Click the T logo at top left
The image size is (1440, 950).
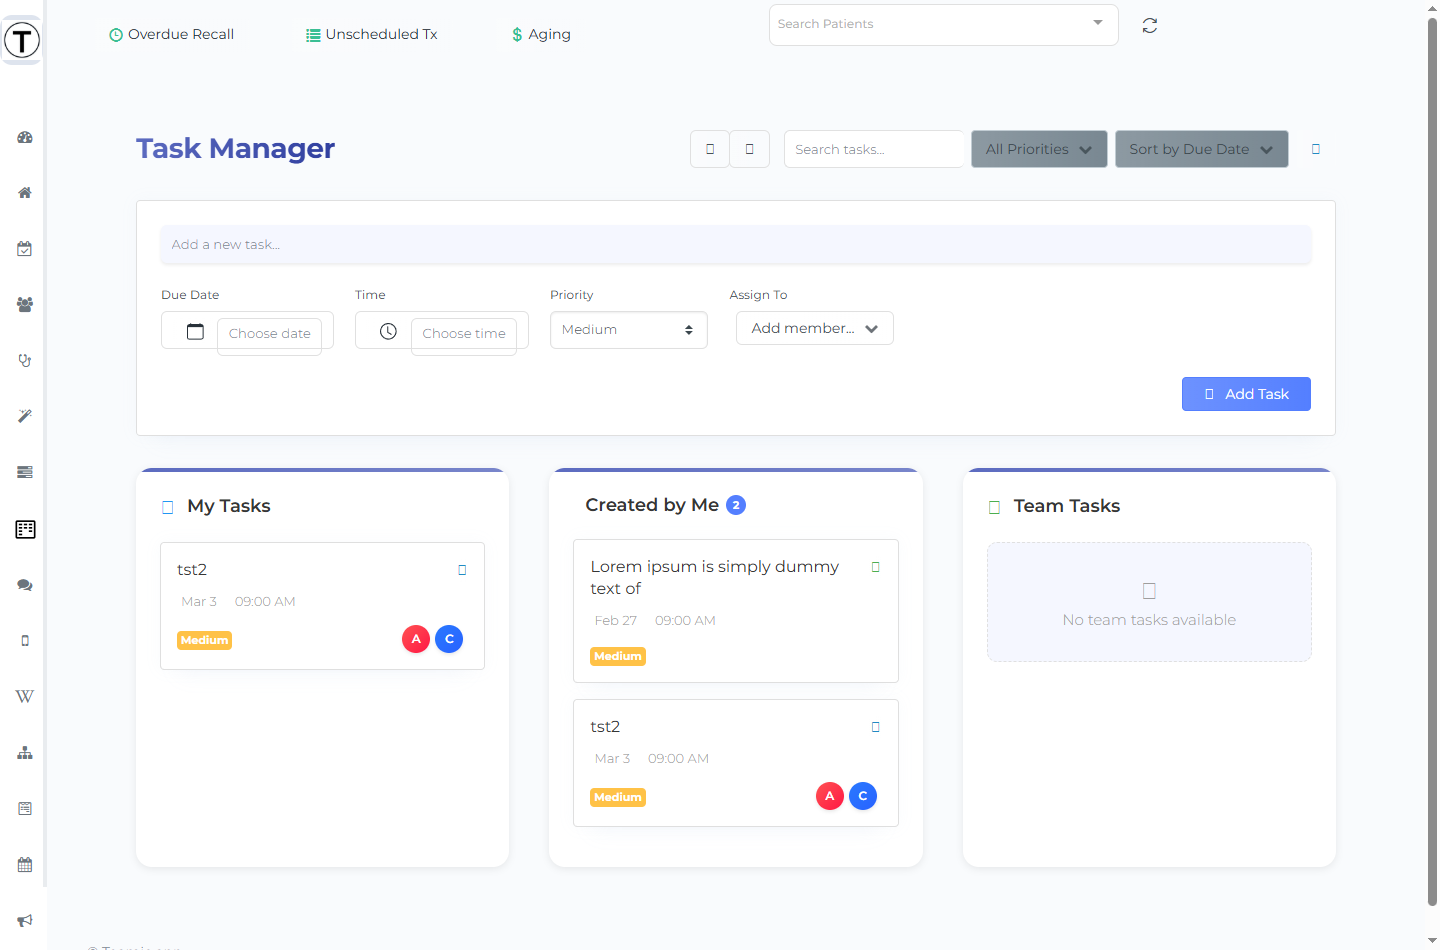(x=22, y=41)
